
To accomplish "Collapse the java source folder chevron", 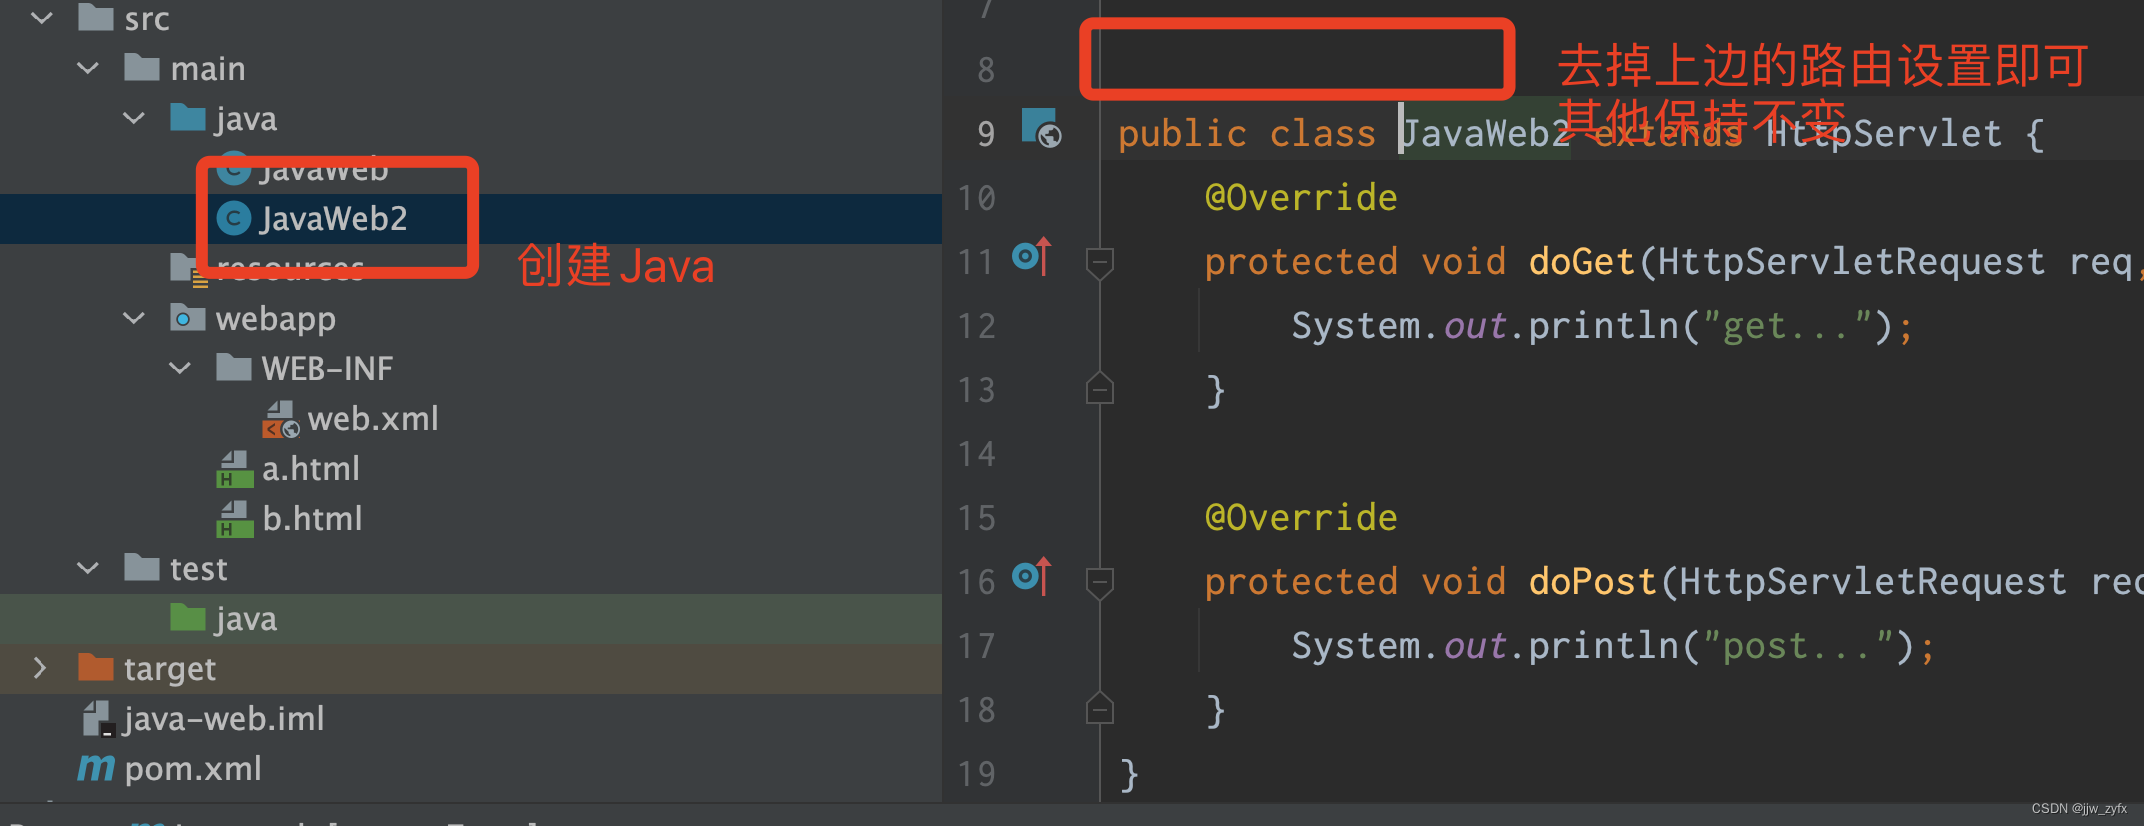I will [134, 118].
